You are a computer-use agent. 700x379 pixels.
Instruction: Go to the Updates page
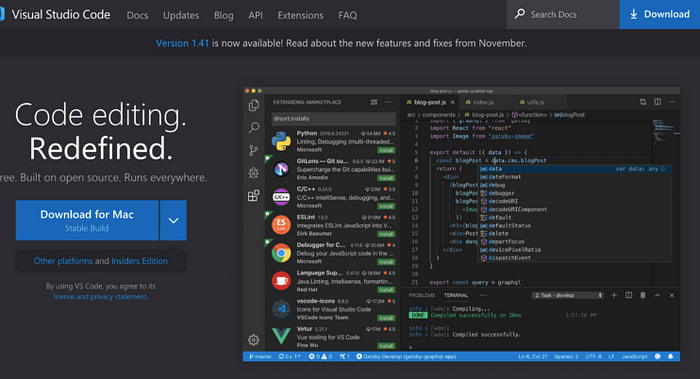pos(181,15)
